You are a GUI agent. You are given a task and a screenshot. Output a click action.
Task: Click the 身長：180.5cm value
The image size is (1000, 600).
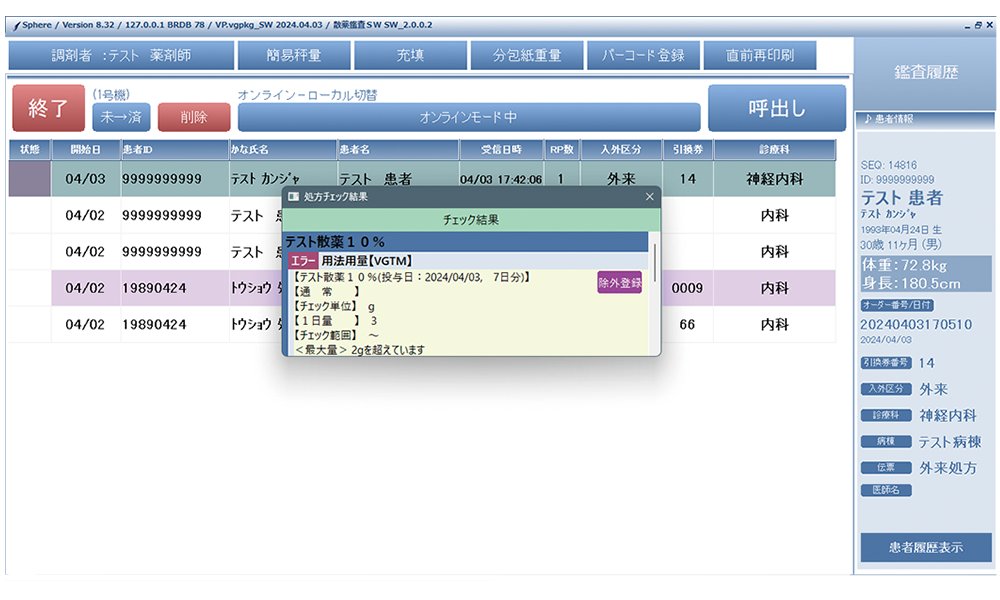[911, 284]
